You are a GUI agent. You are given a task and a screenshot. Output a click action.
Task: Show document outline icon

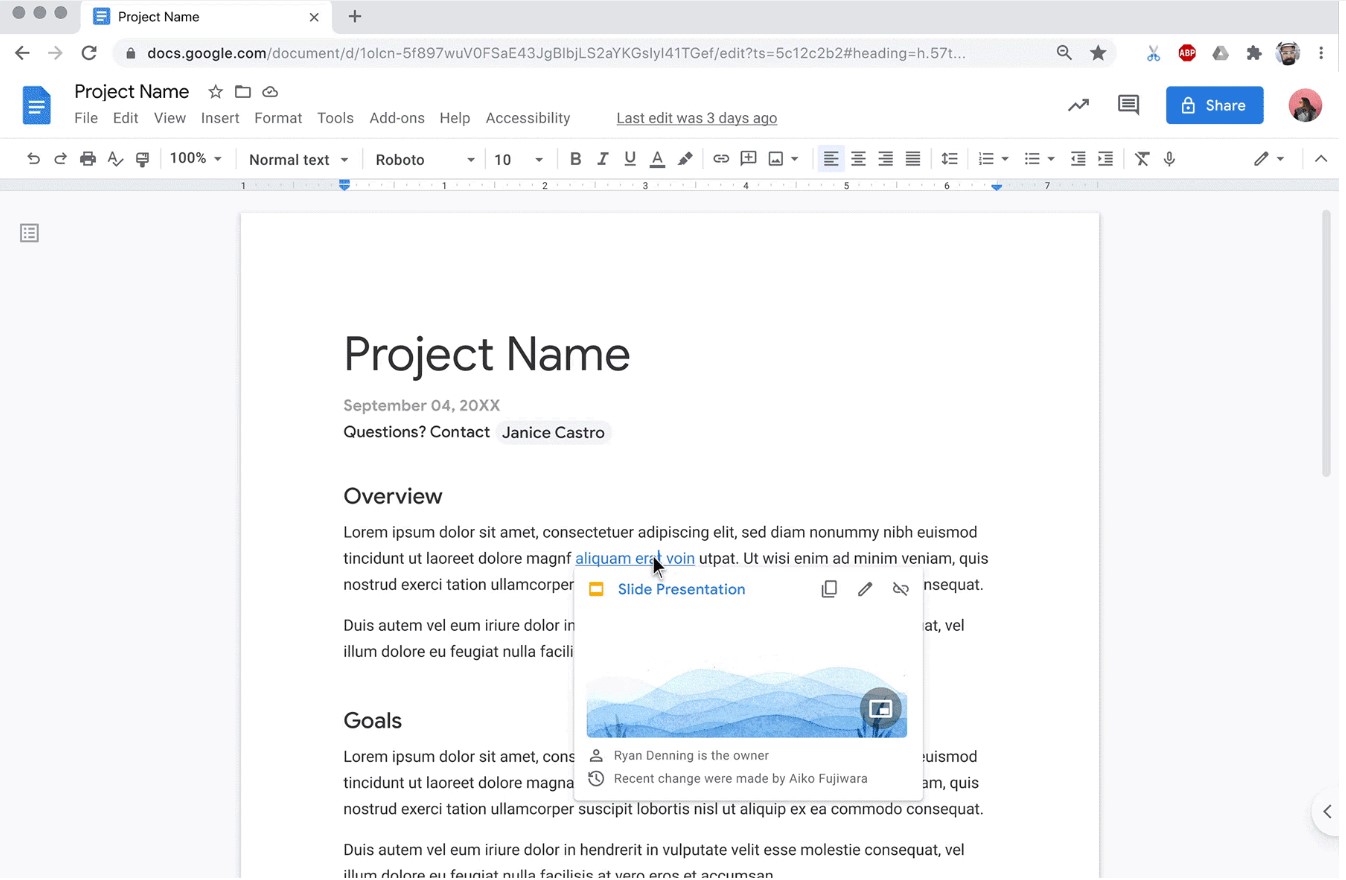point(30,233)
